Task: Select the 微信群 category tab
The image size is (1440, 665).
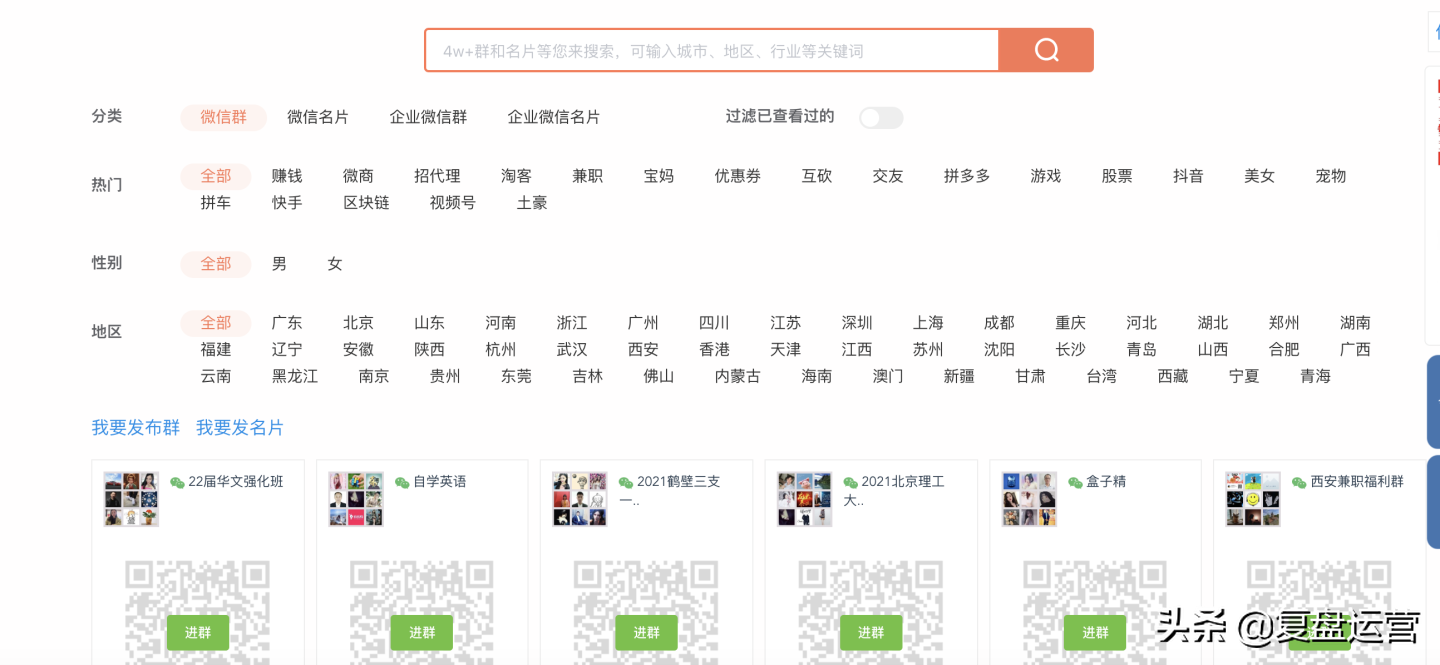Action: [x=224, y=117]
